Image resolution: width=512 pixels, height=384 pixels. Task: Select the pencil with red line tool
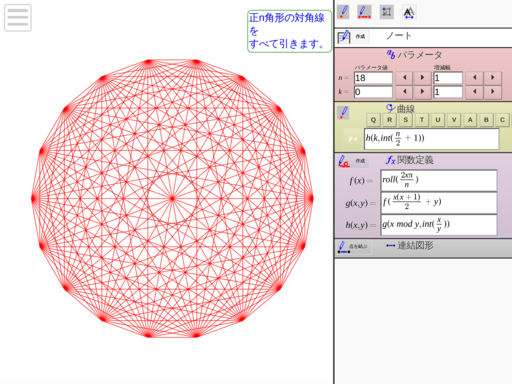[364, 12]
